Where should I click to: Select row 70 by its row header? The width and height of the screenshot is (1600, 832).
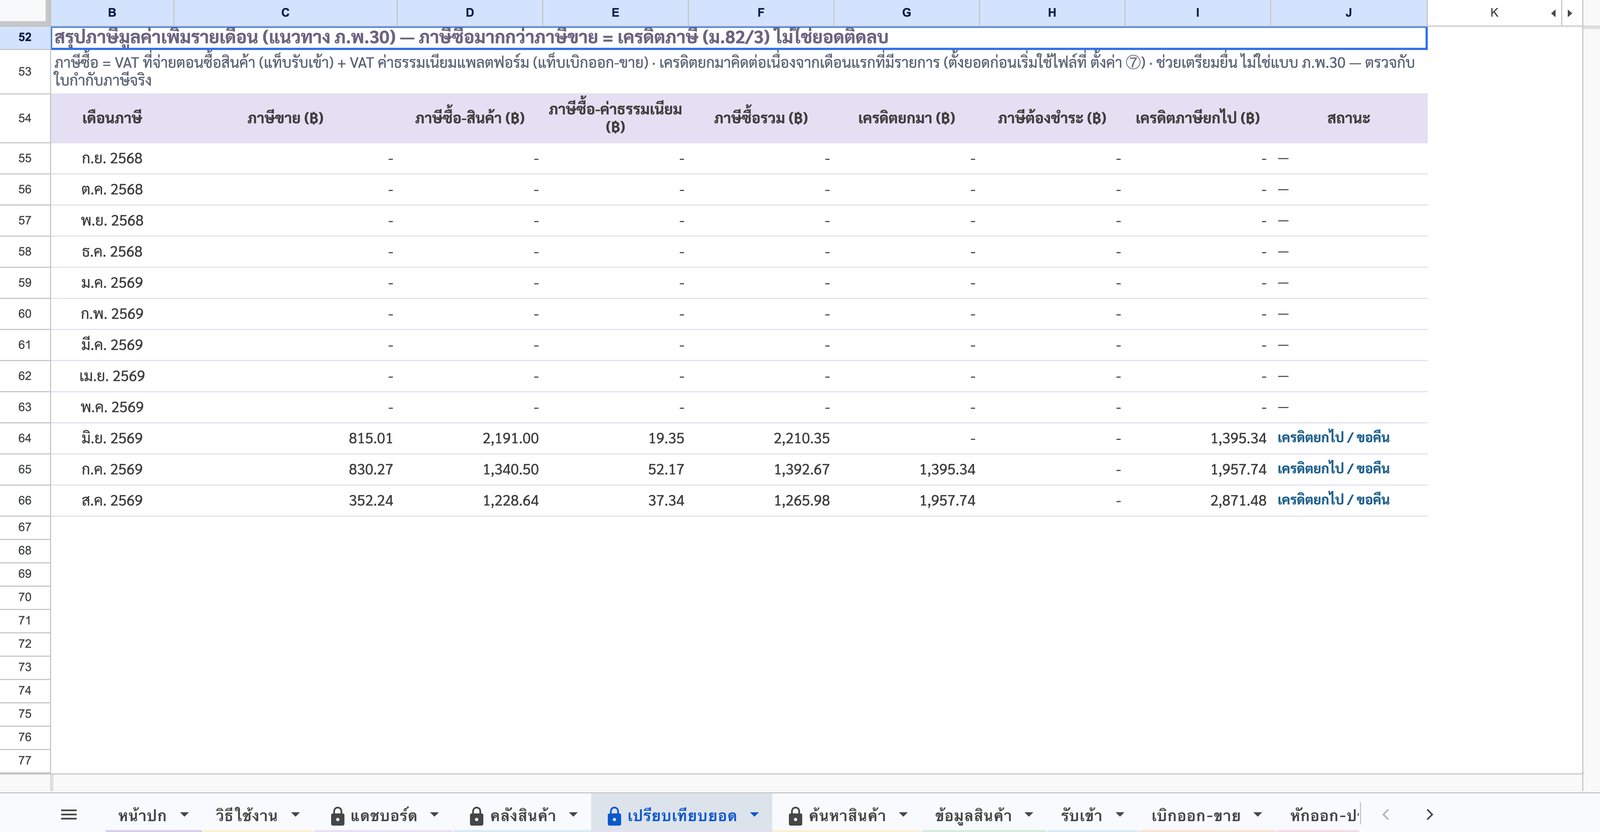click(x=25, y=597)
